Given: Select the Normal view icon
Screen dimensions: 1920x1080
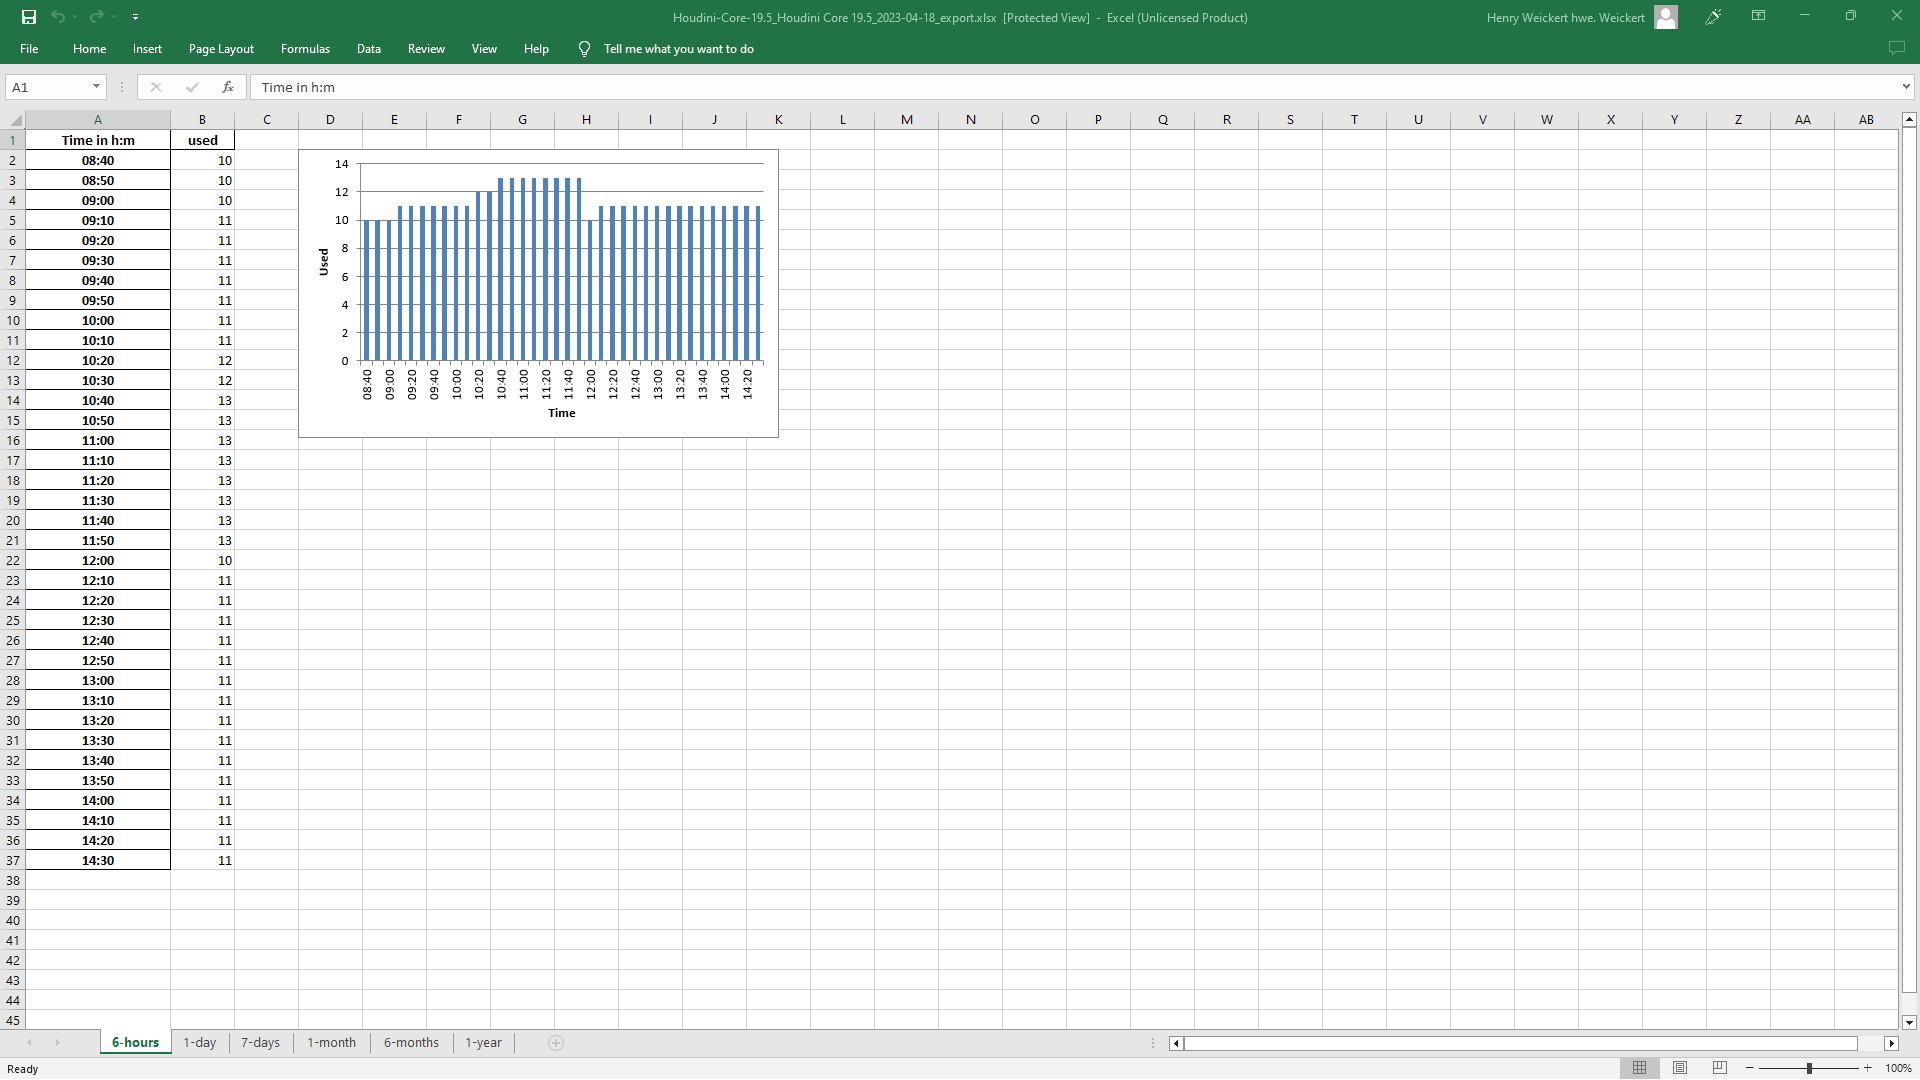Looking at the screenshot, I should click(x=1639, y=1068).
